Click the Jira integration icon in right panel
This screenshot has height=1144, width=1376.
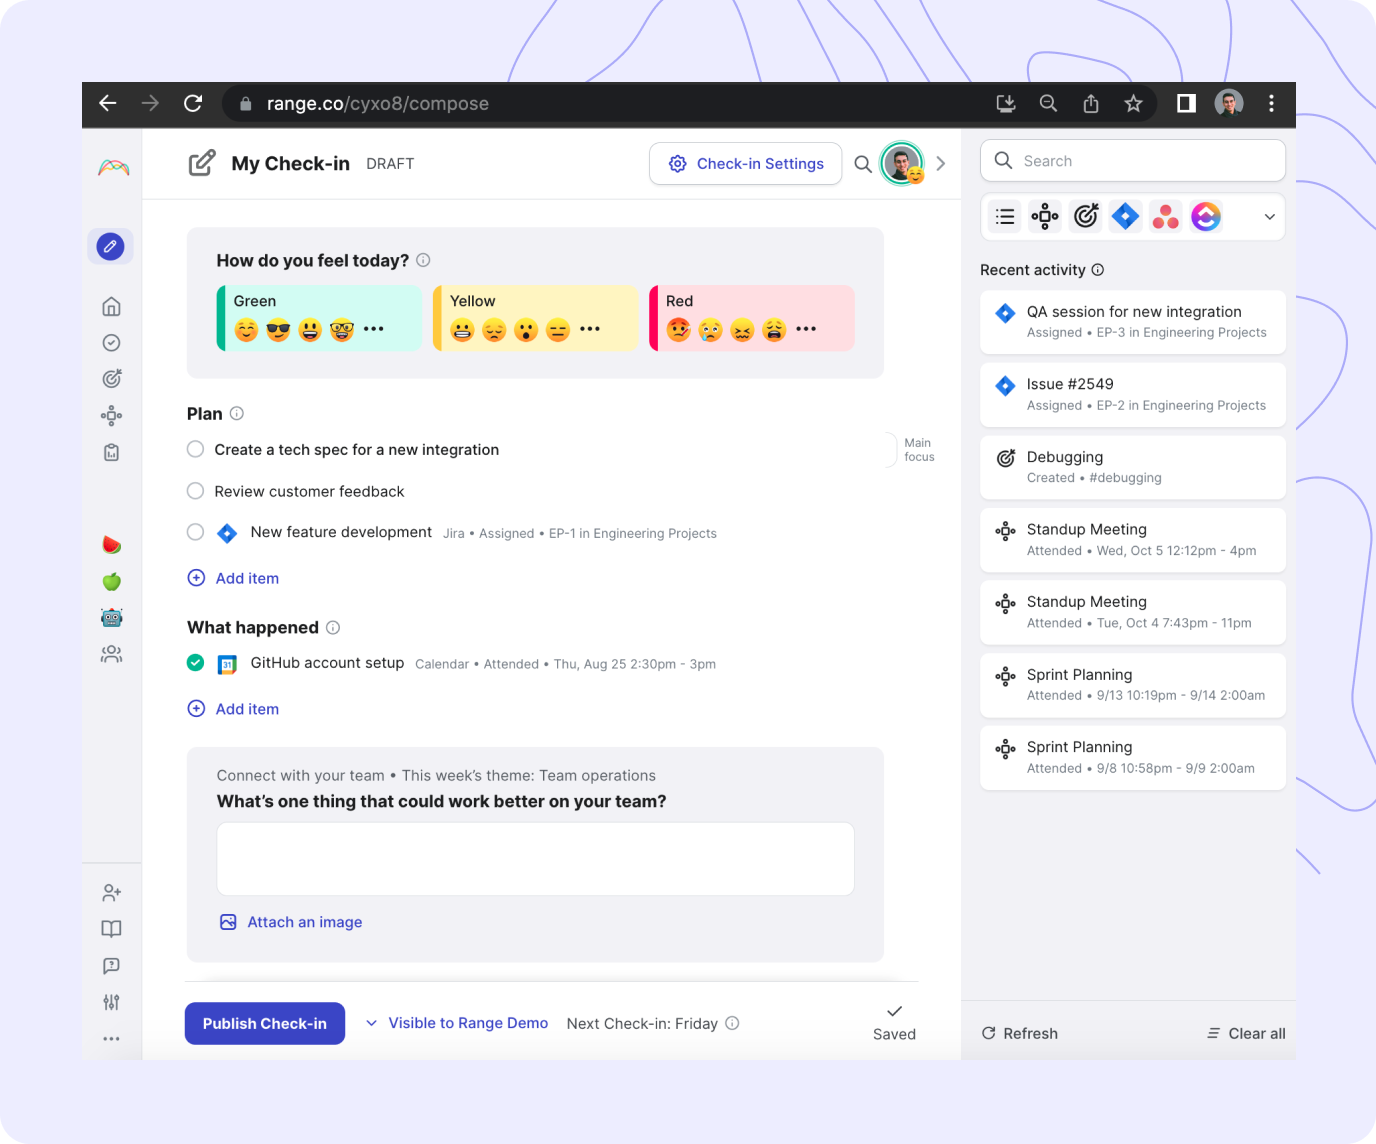tap(1126, 216)
